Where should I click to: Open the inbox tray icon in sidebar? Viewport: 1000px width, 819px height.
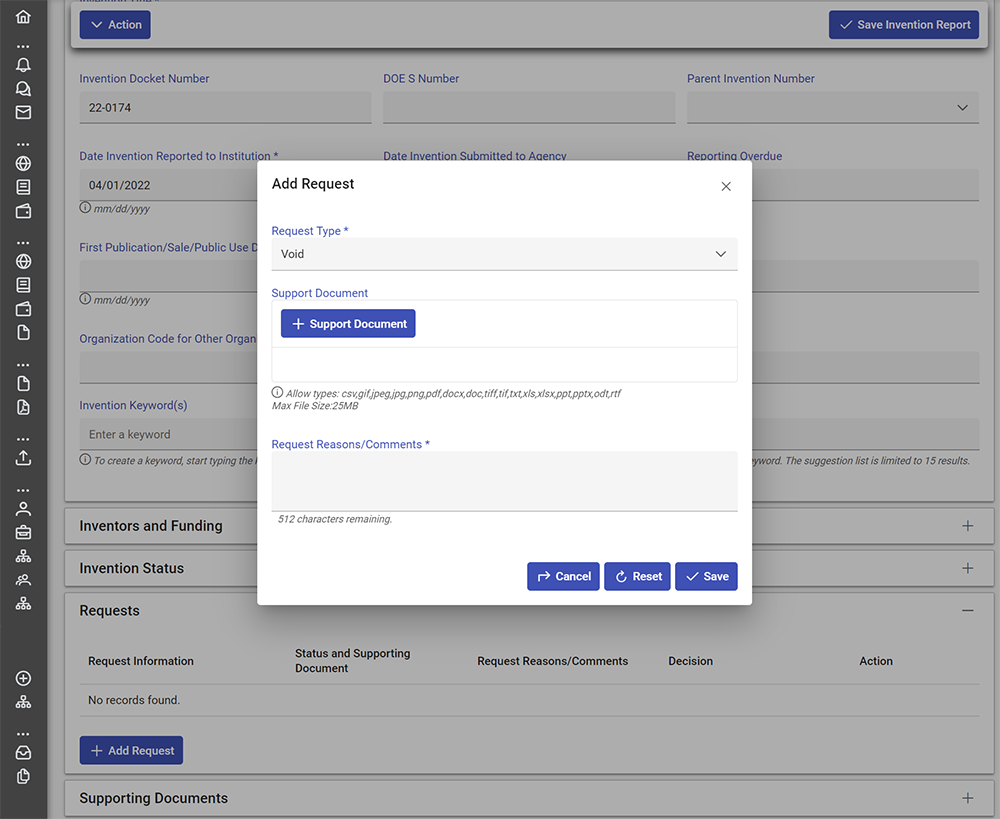(23, 753)
